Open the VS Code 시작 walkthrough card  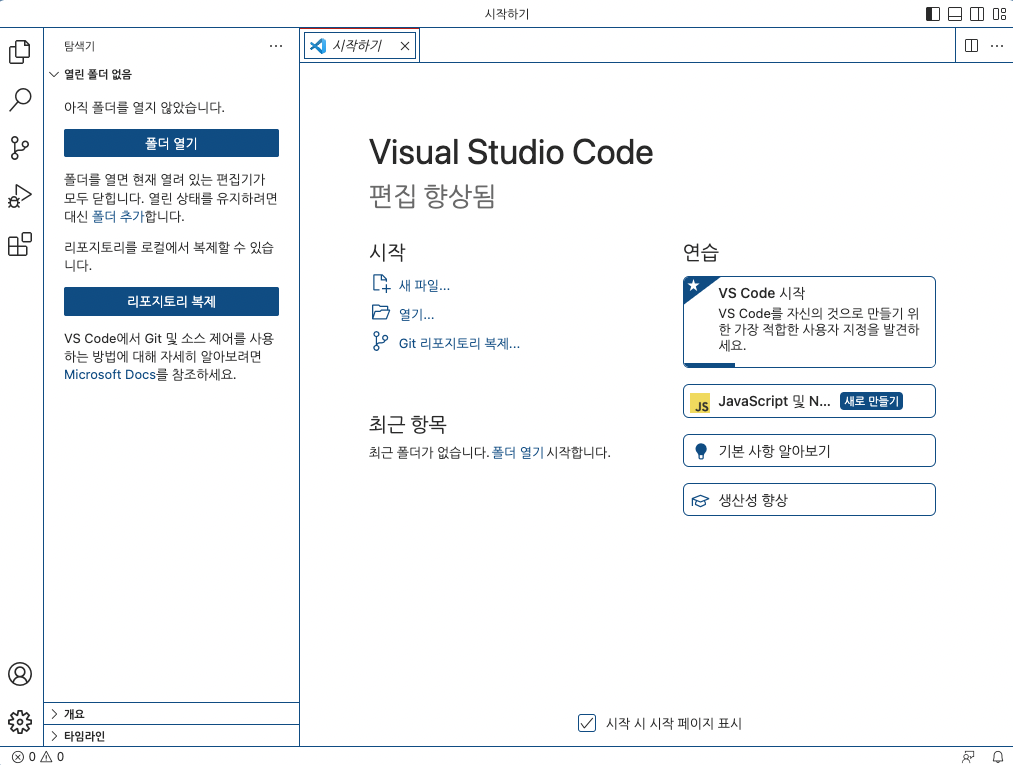click(x=809, y=322)
